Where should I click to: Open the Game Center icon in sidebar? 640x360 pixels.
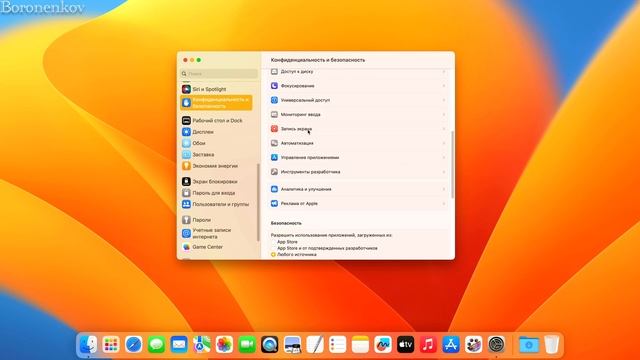186,247
